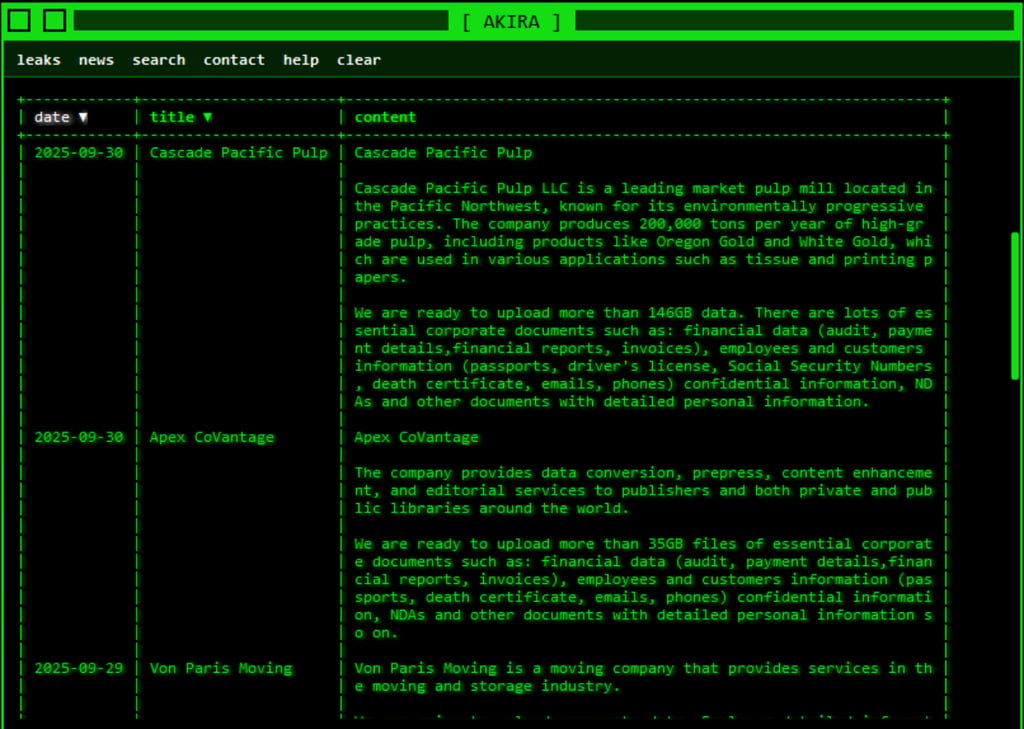
Task: Click the first square button in title bar
Action: [19, 20]
